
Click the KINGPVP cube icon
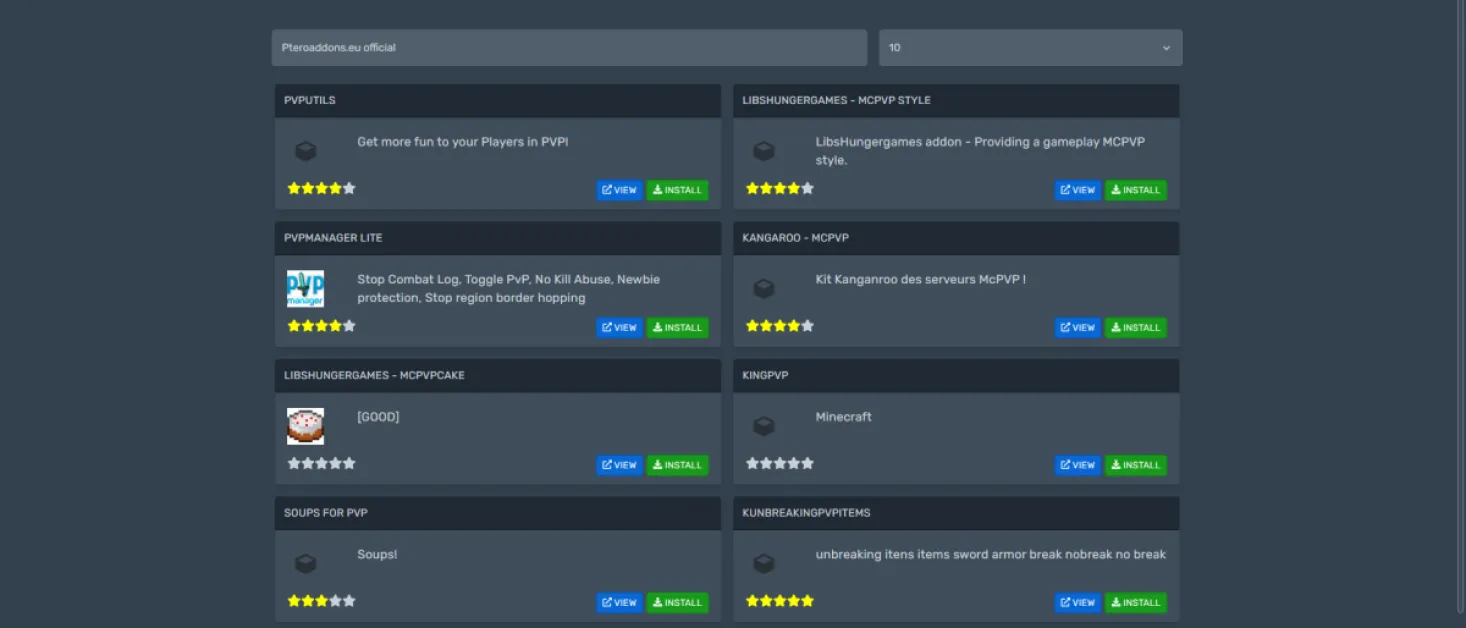(x=764, y=426)
